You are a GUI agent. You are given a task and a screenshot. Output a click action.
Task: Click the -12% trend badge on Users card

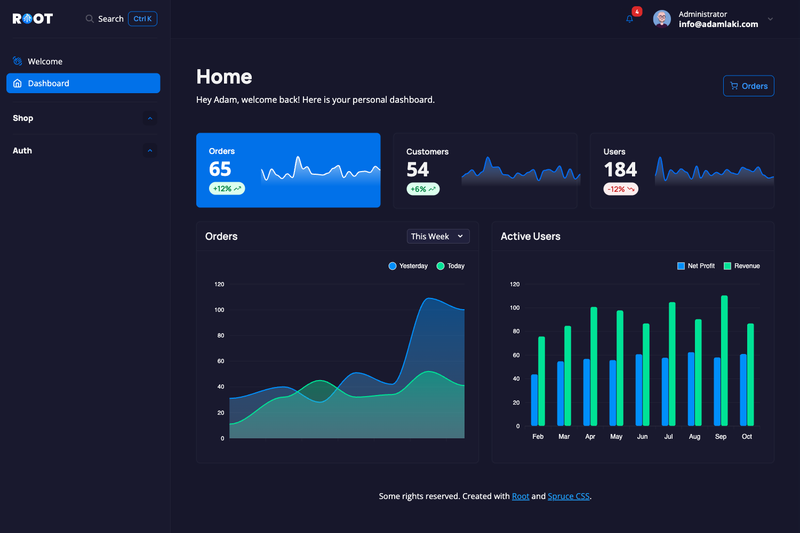[x=620, y=189]
